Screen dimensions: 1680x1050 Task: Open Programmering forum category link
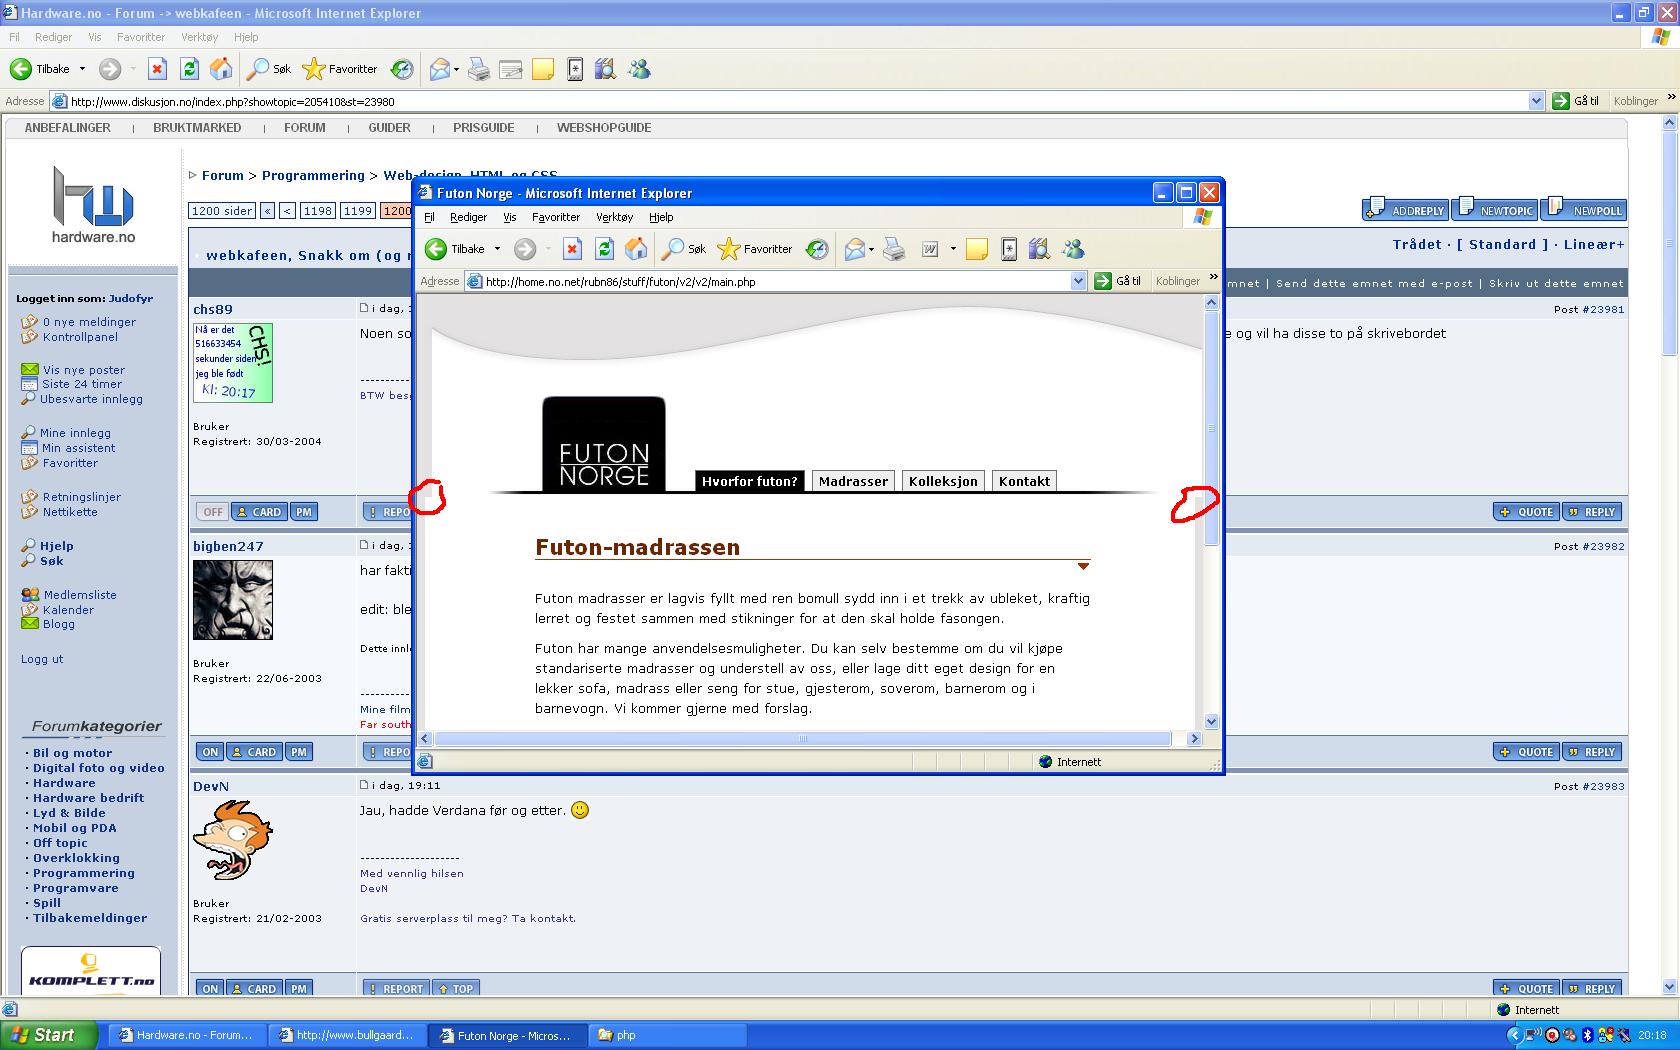coord(84,873)
